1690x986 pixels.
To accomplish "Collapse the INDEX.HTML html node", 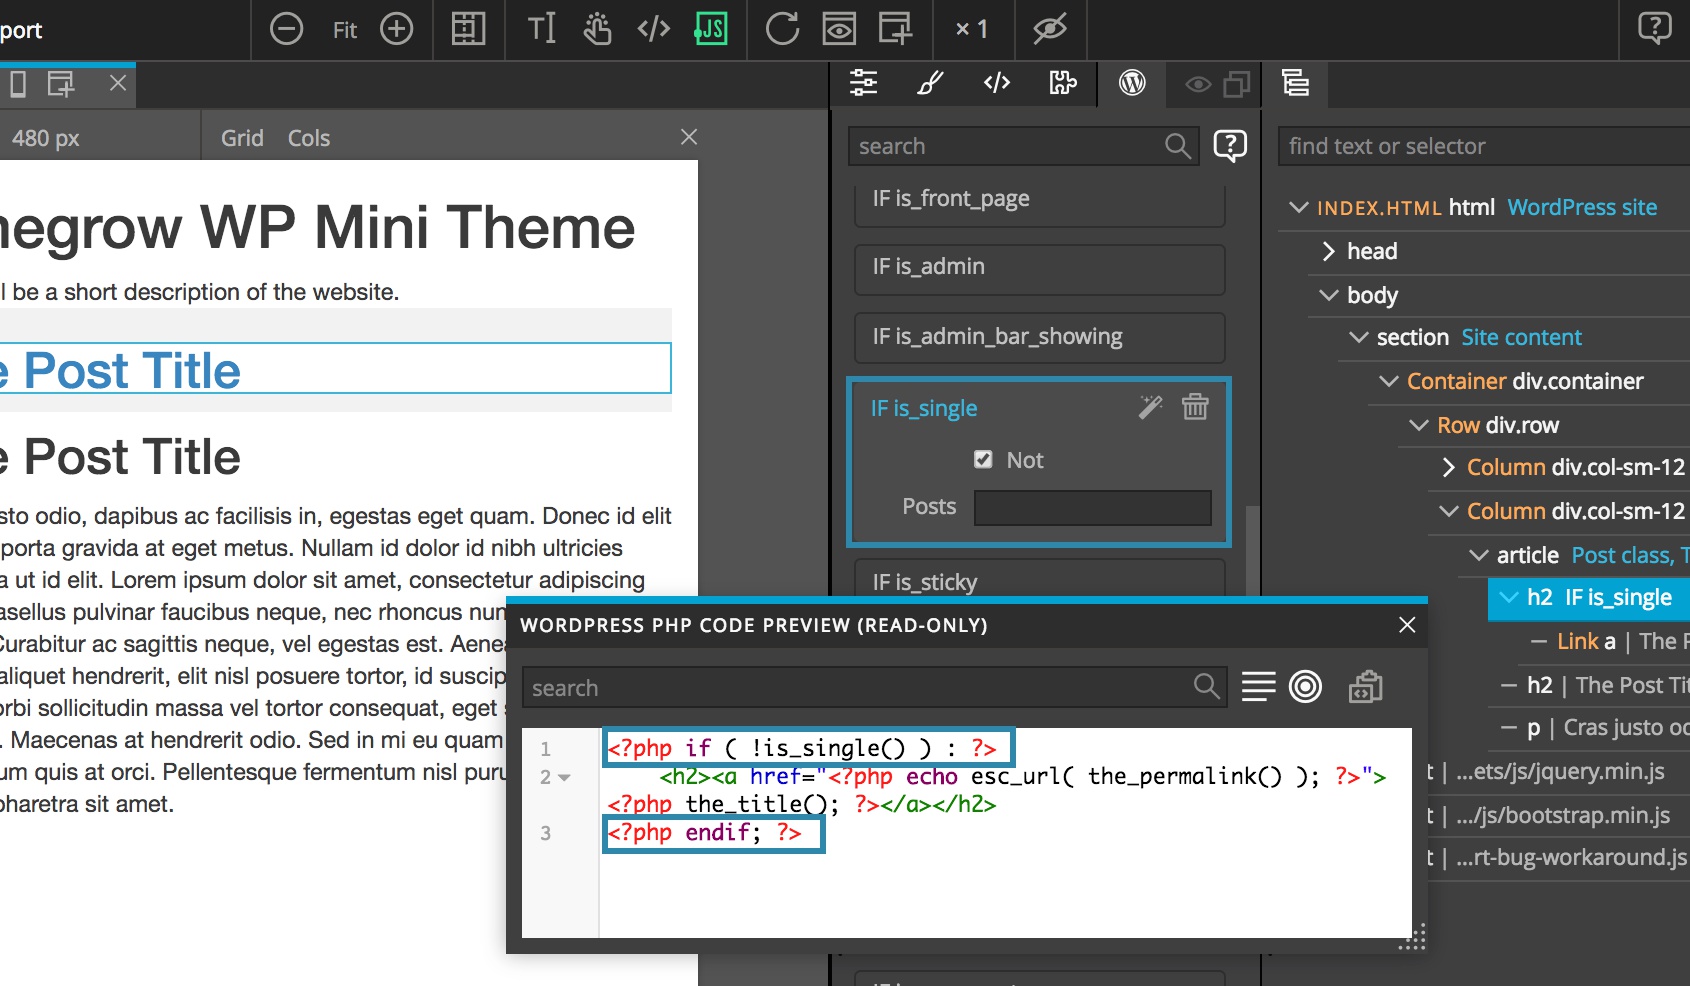I will click(x=1299, y=208).
